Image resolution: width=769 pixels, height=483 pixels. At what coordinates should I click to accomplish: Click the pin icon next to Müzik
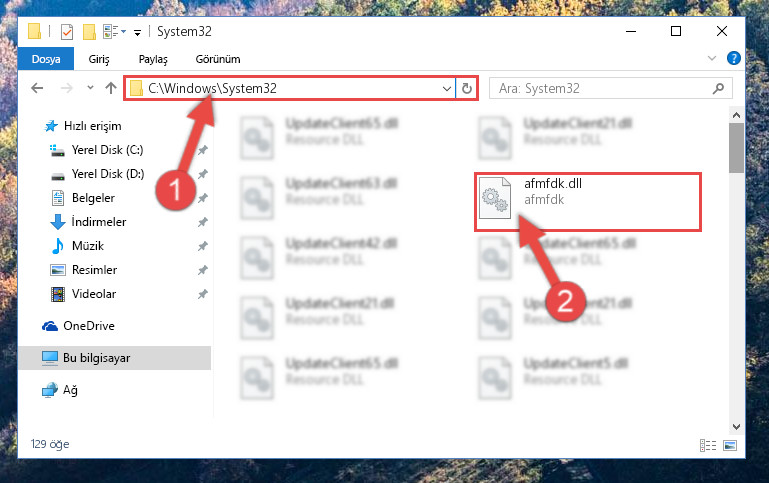tap(203, 246)
